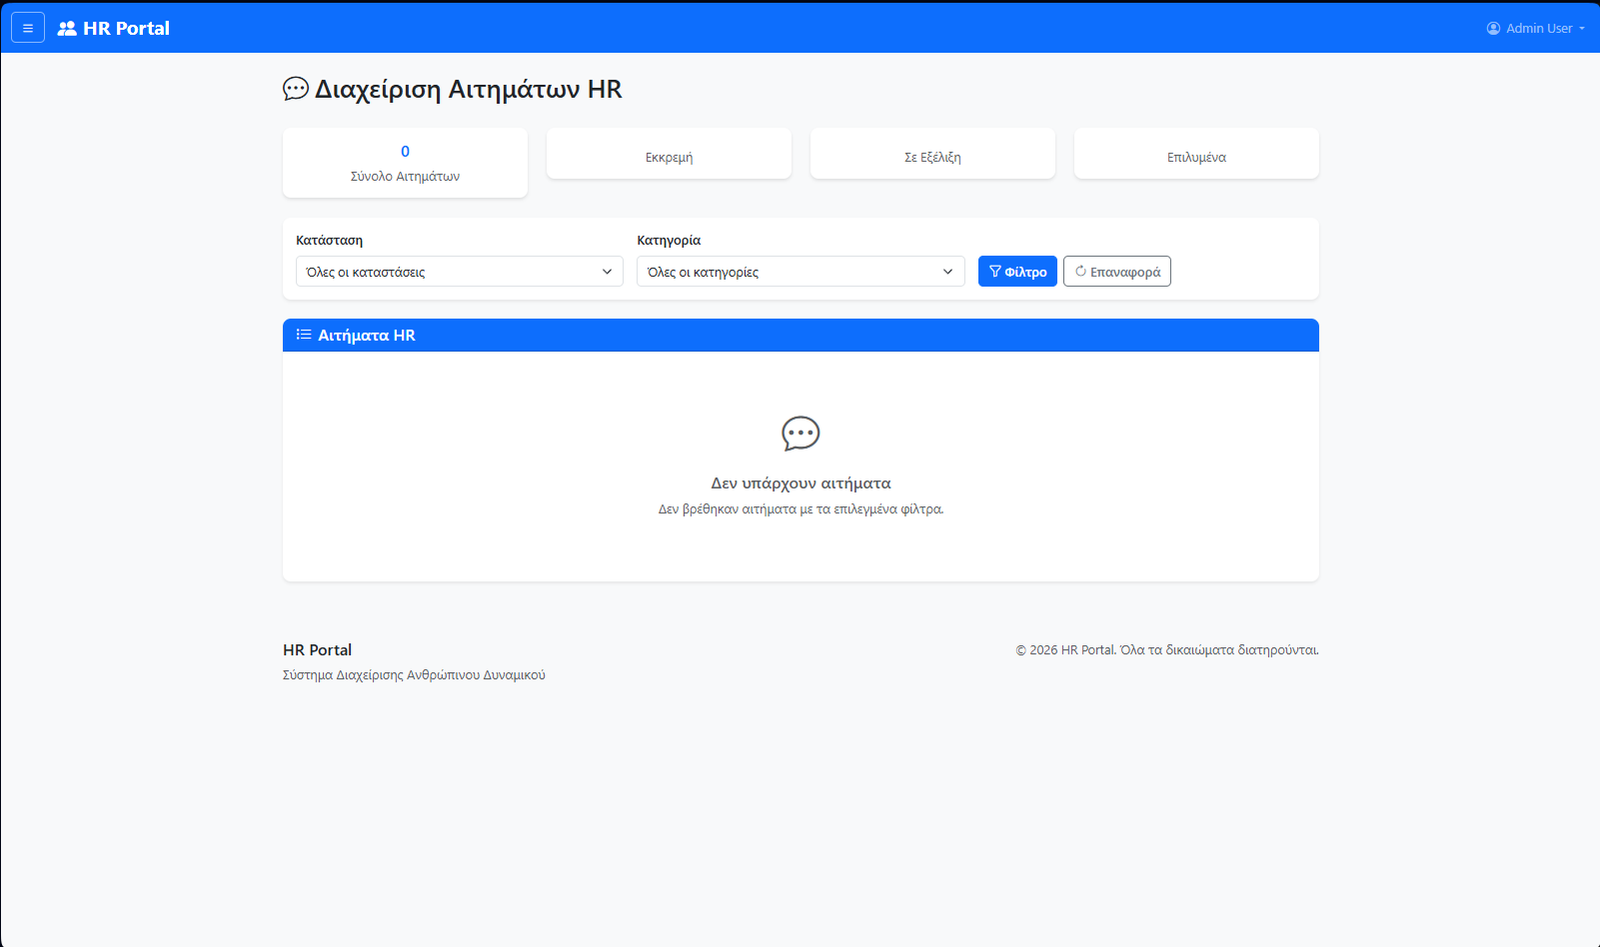Expand the Κατηγορία category dropdown
This screenshot has width=1600, height=947.
point(800,271)
